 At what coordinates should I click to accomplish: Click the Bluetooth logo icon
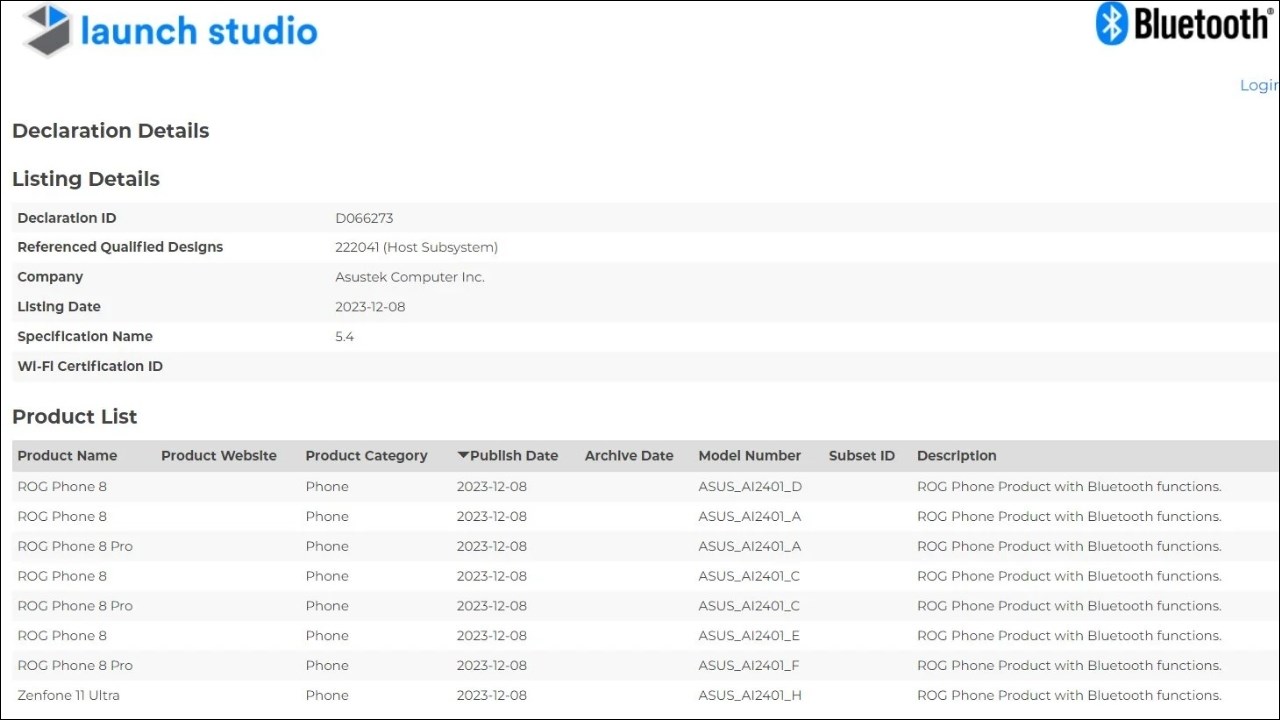click(x=1111, y=24)
